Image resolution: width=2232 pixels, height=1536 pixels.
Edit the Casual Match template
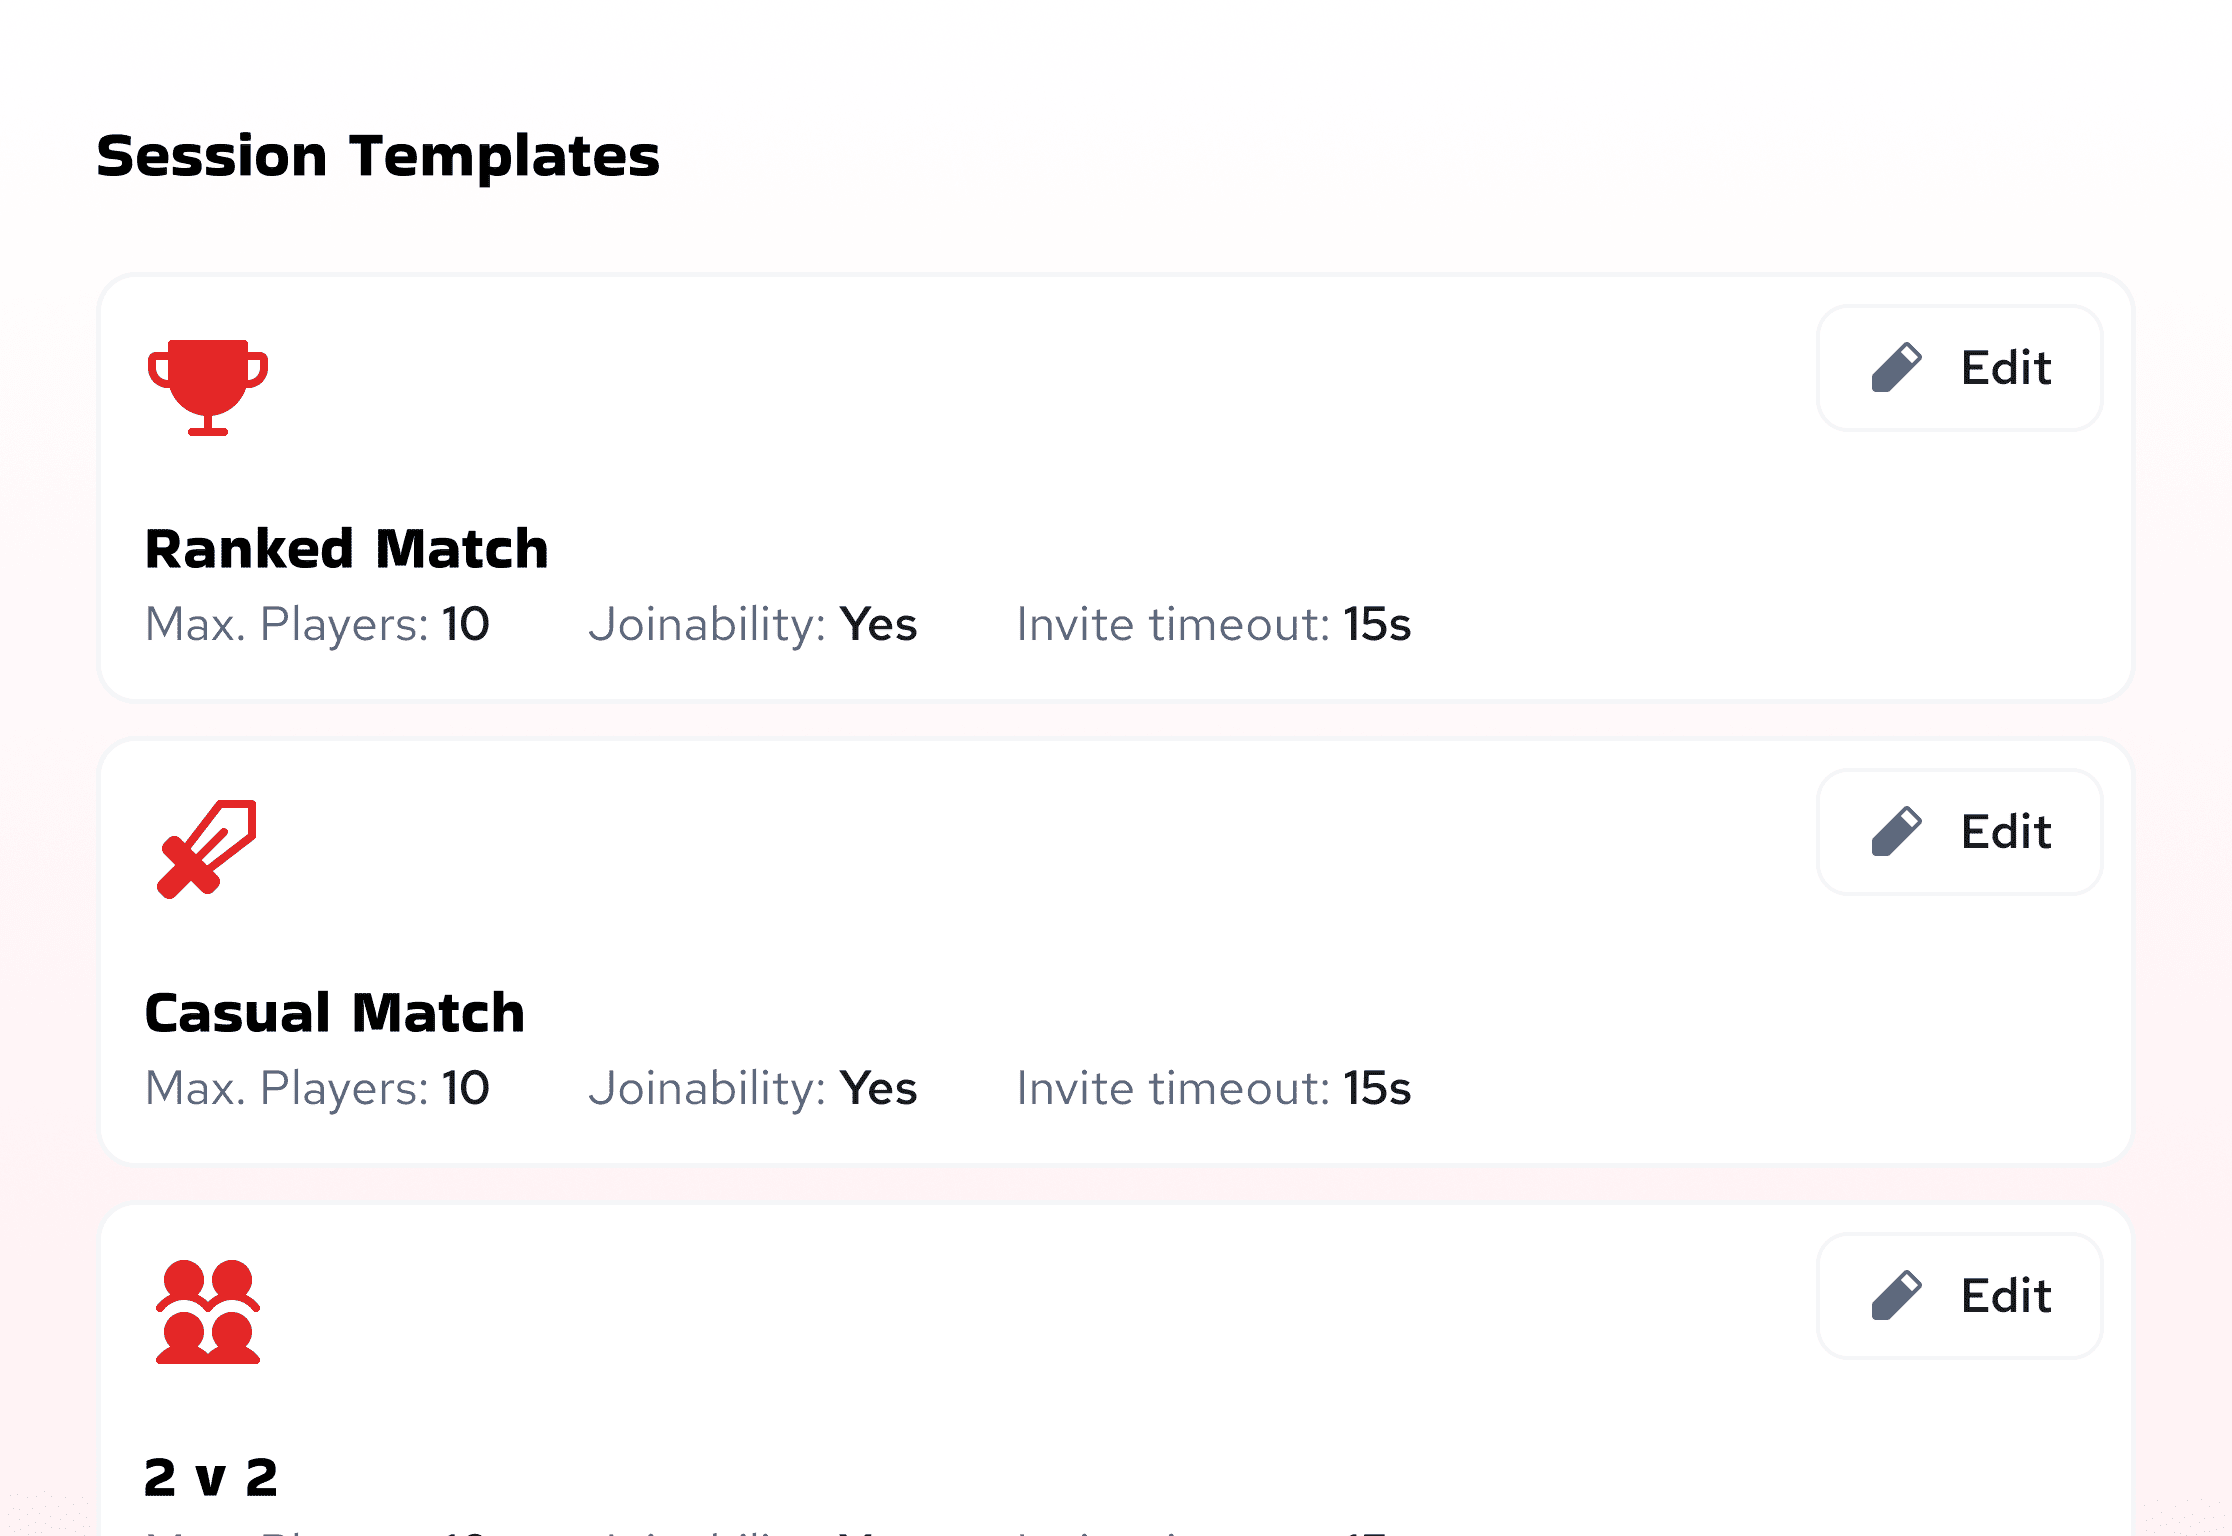point(1960,832)
